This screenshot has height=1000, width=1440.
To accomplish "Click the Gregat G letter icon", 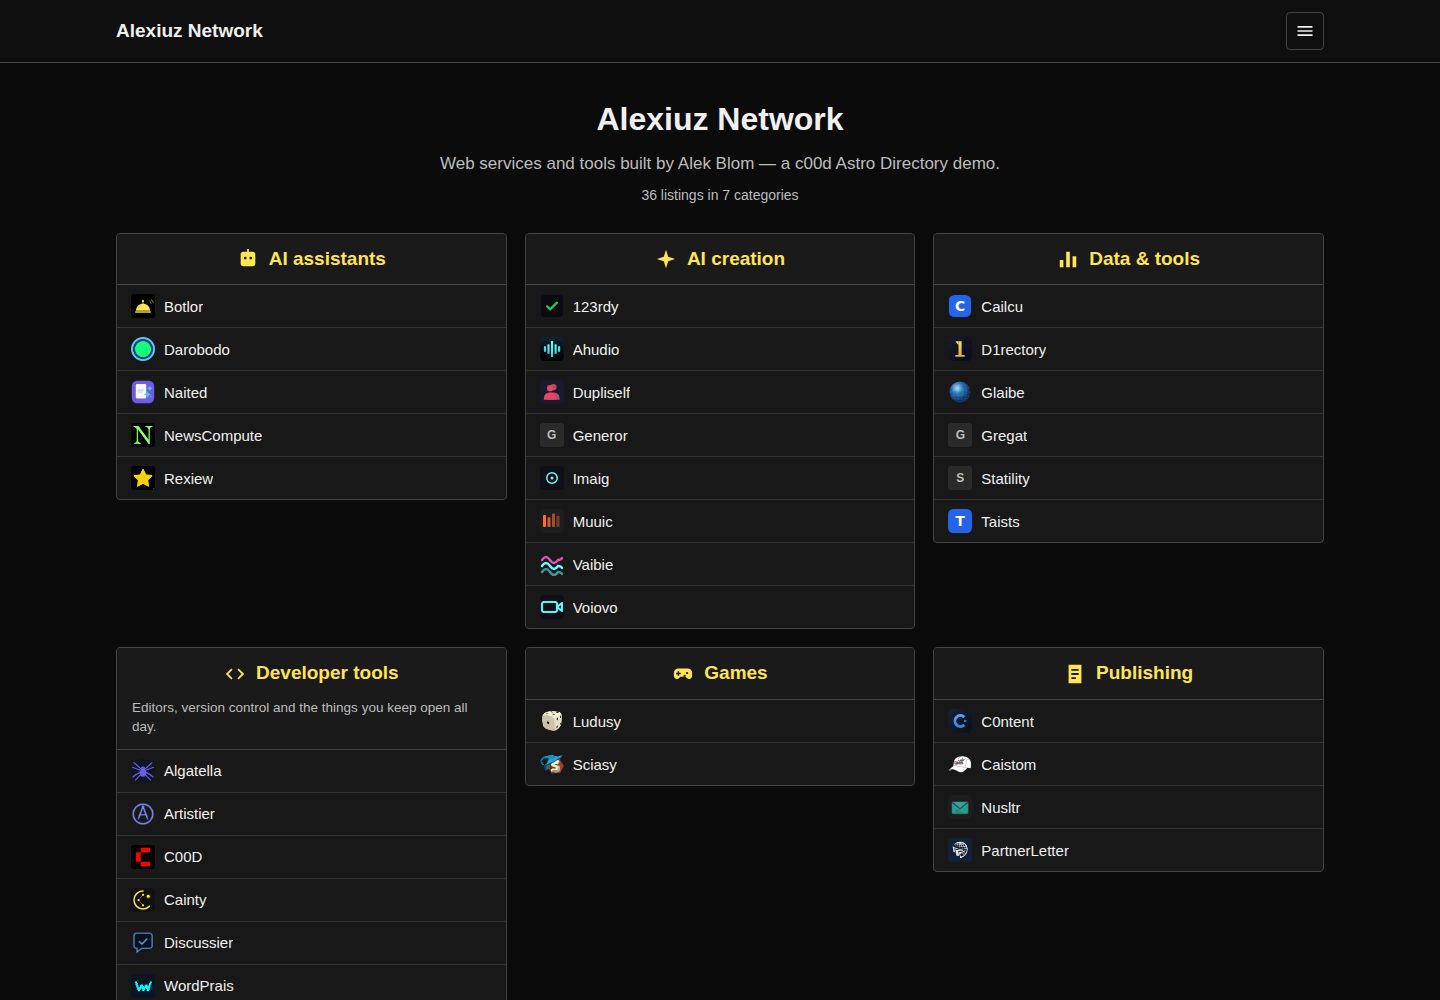I will (960, 435).
